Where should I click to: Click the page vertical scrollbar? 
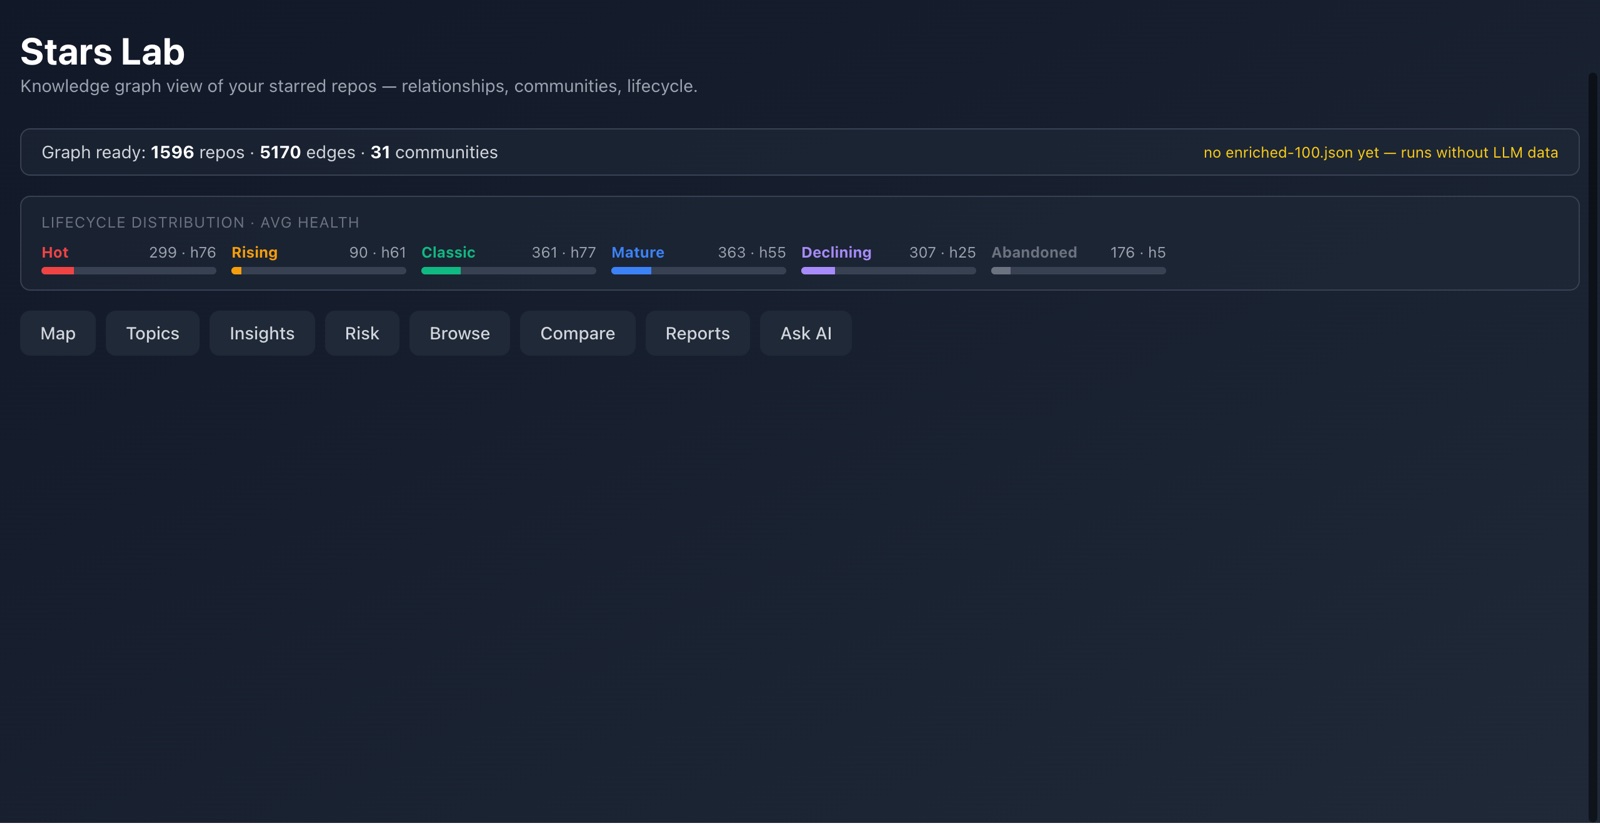(x=1594, y=445)
